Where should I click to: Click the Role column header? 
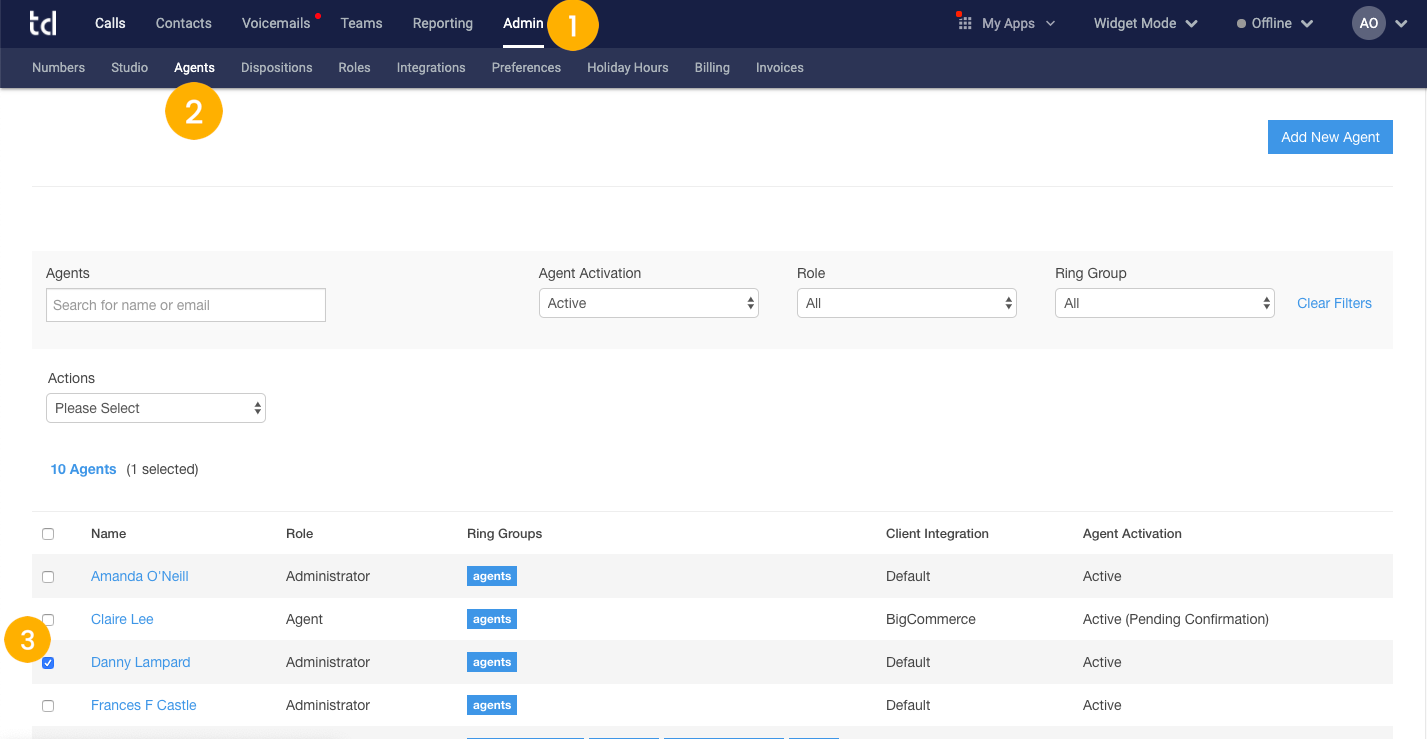299,533
